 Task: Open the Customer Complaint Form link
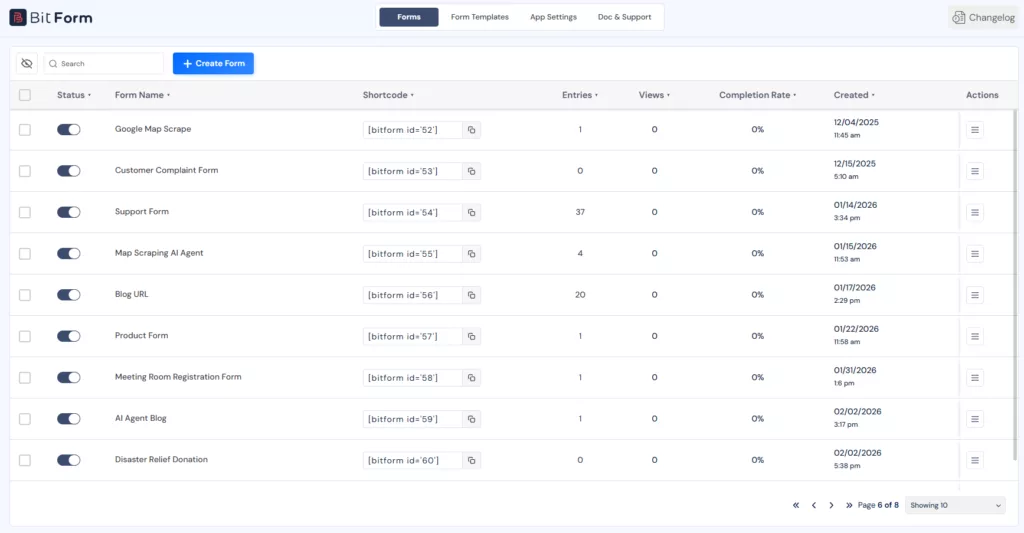point(167,170)
